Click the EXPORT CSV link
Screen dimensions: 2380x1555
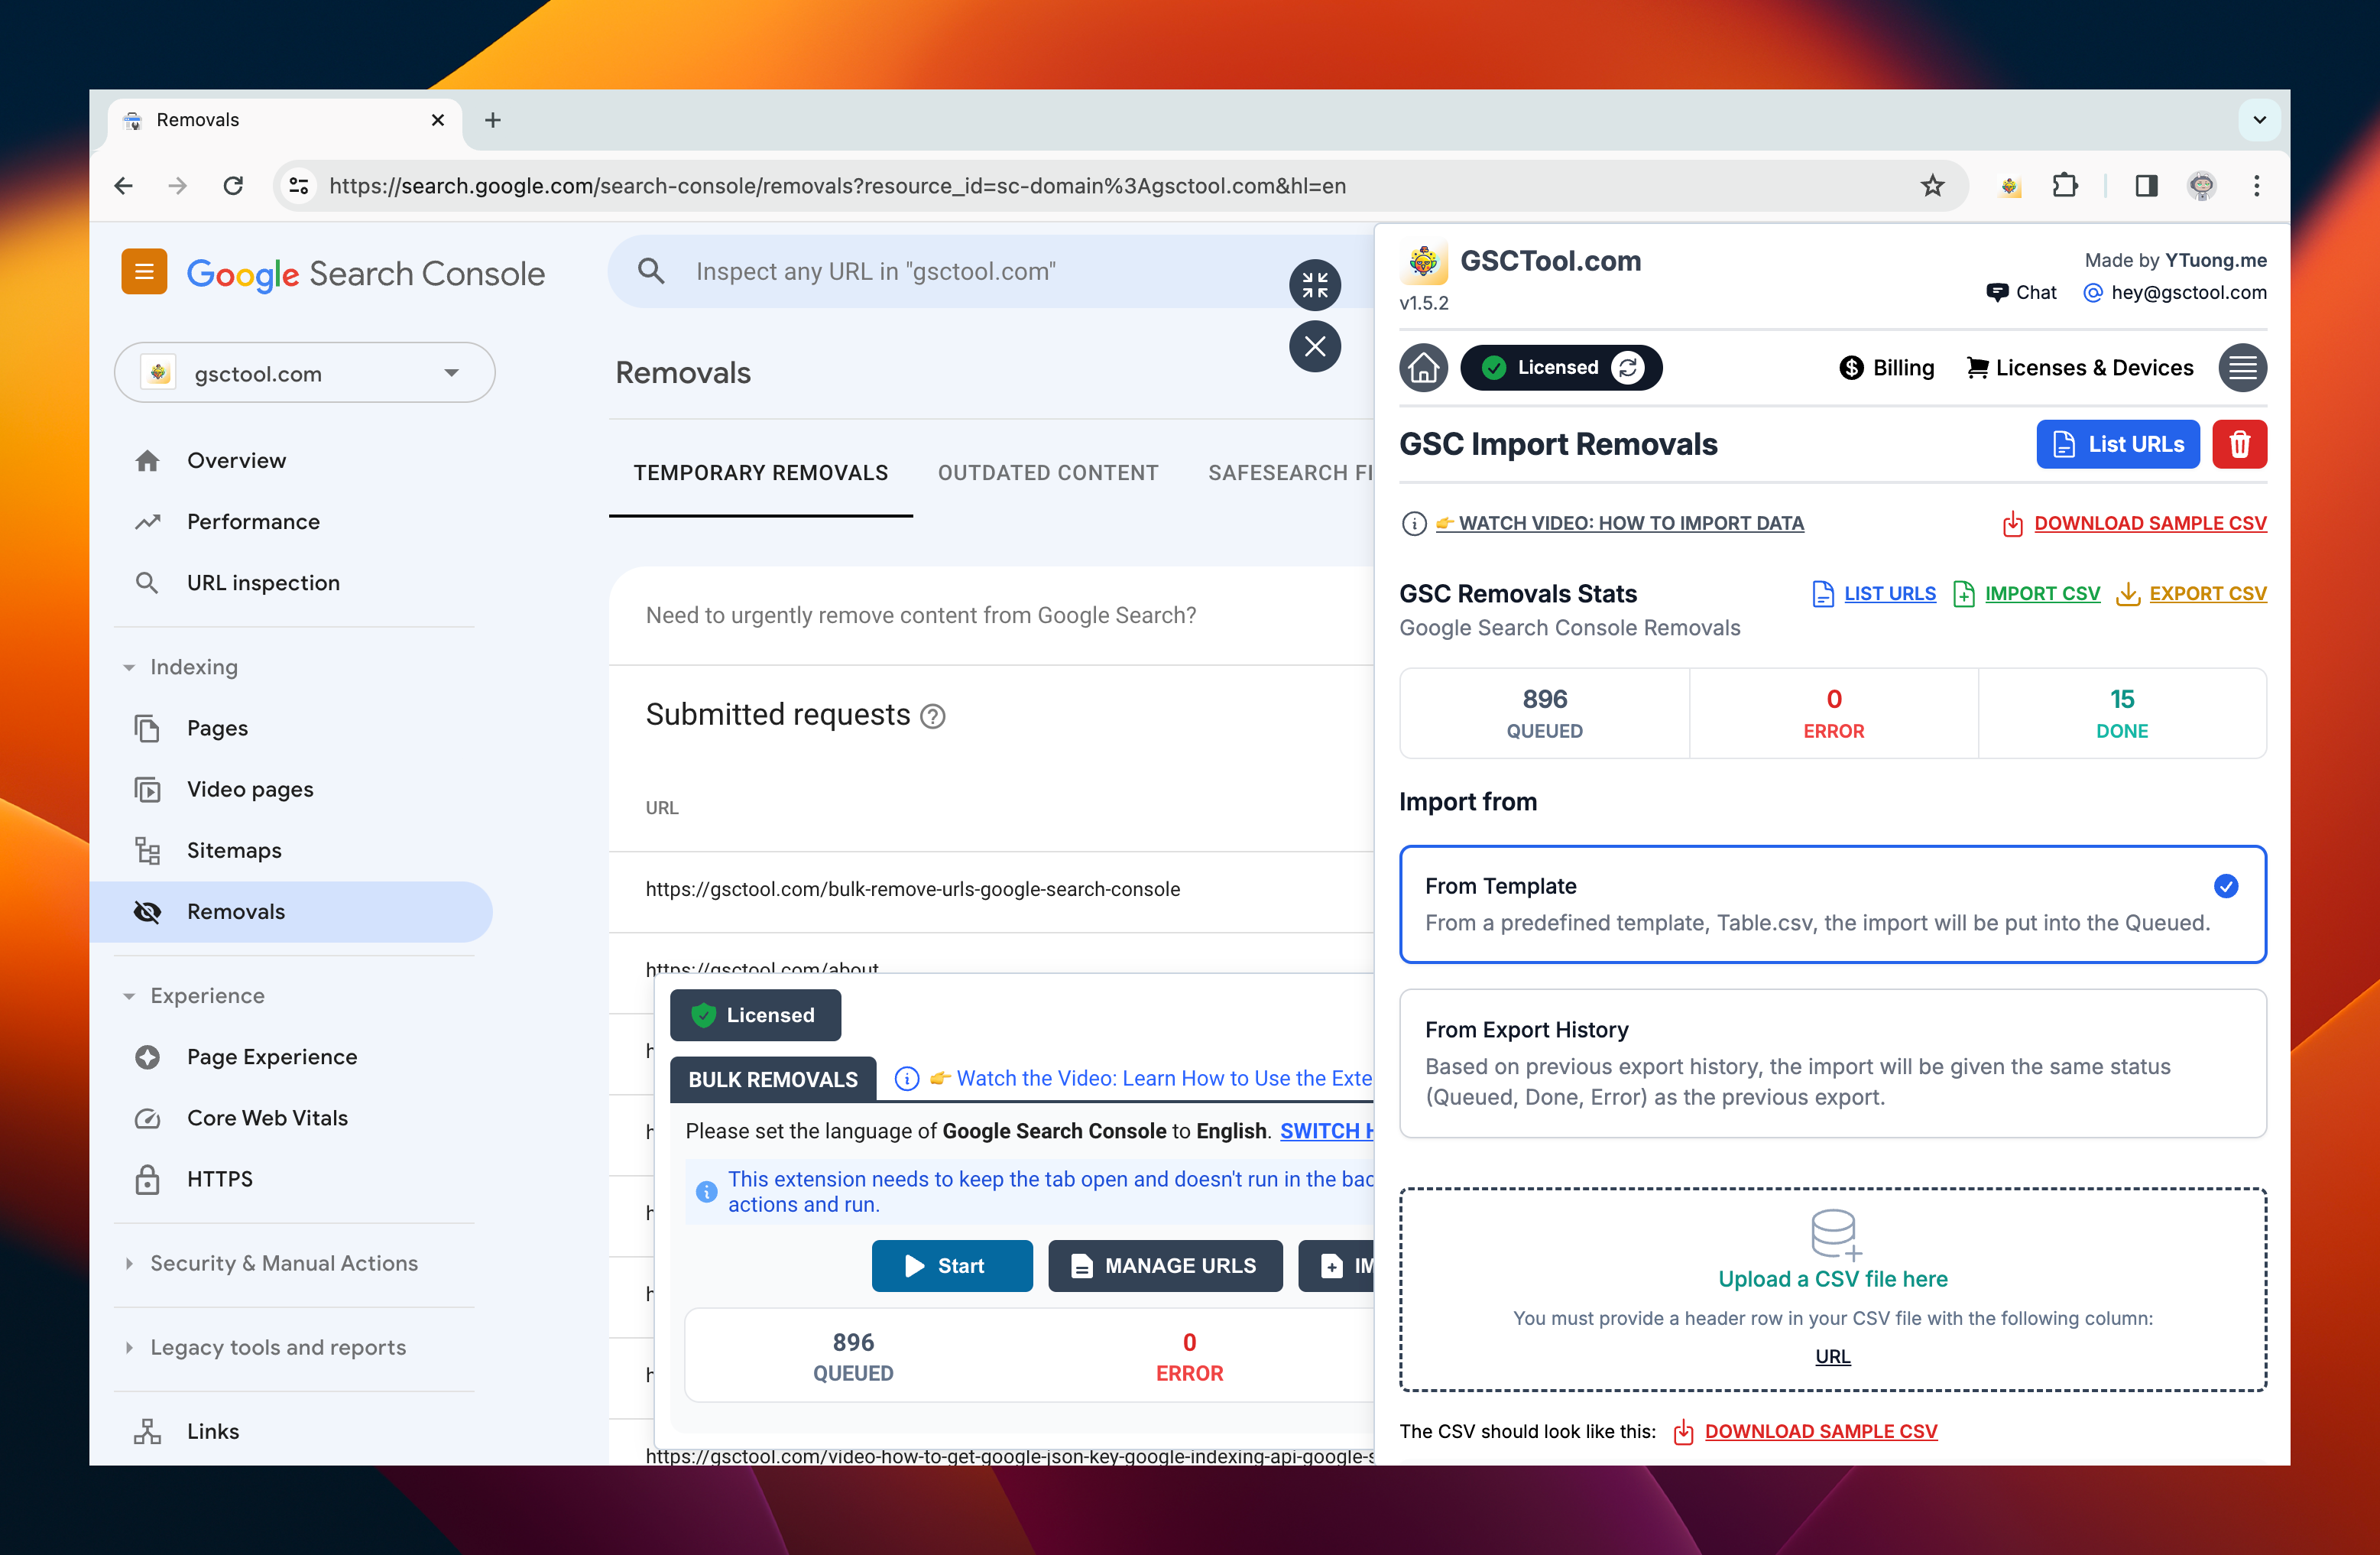click(x=2207, y=594)
